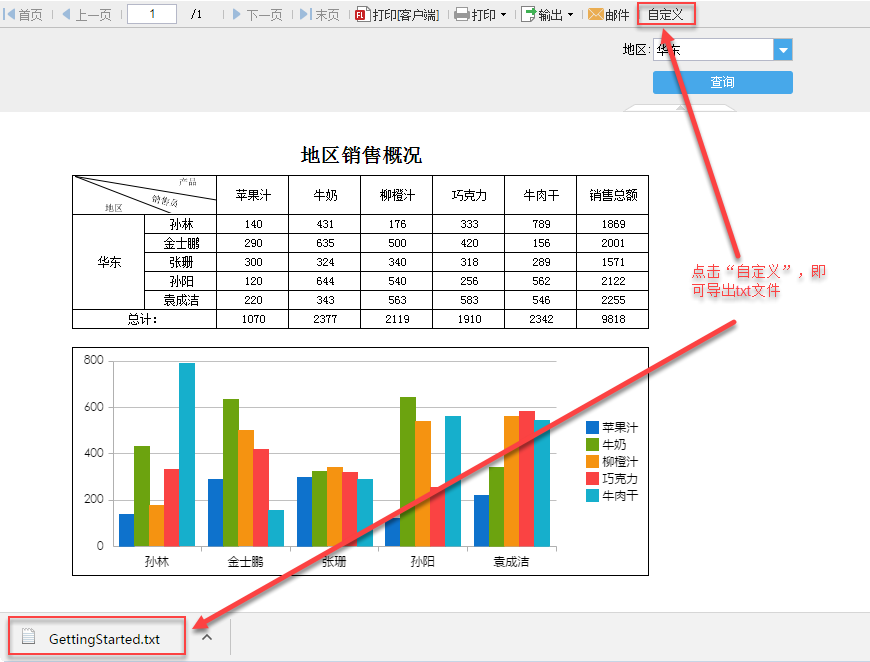
Task: Click the salesperson 袁成洁 table cell
Action: click(x=180, y=300)
